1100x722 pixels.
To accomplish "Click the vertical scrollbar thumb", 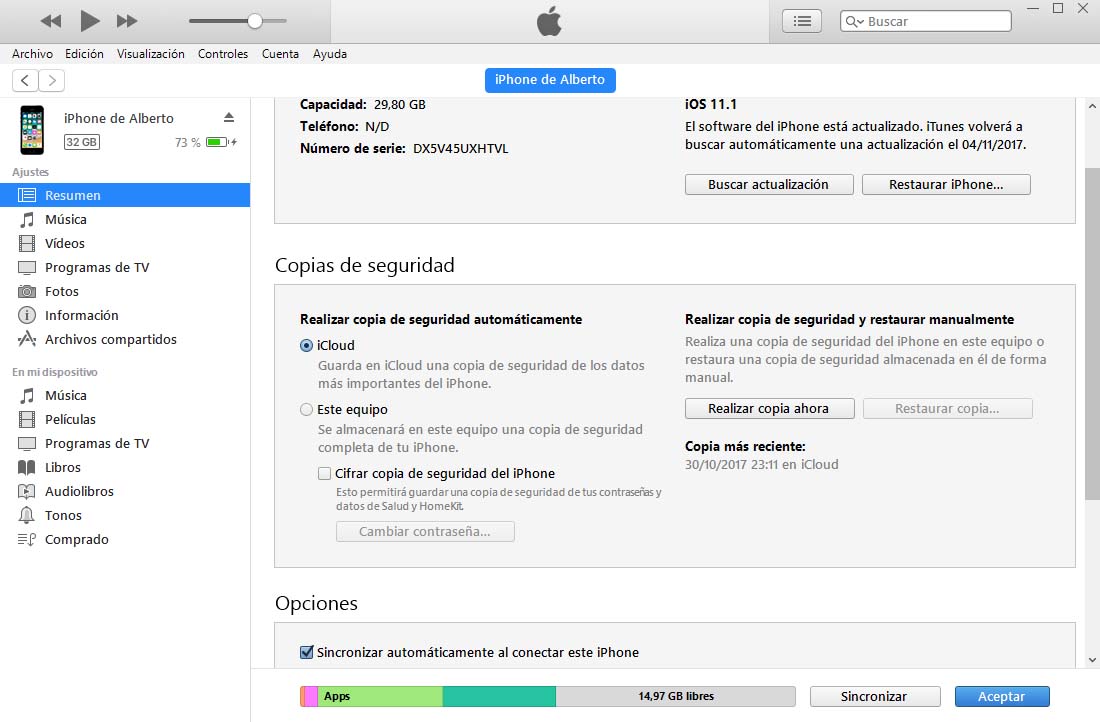I will pos(1092,334).
